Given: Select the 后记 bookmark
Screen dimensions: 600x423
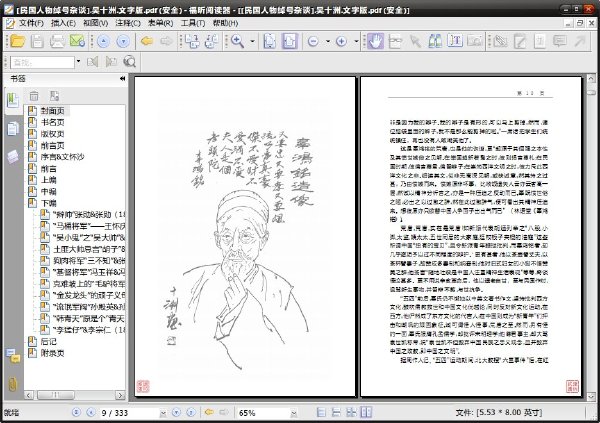Looking at the screenshot, I should click(49, 341).
